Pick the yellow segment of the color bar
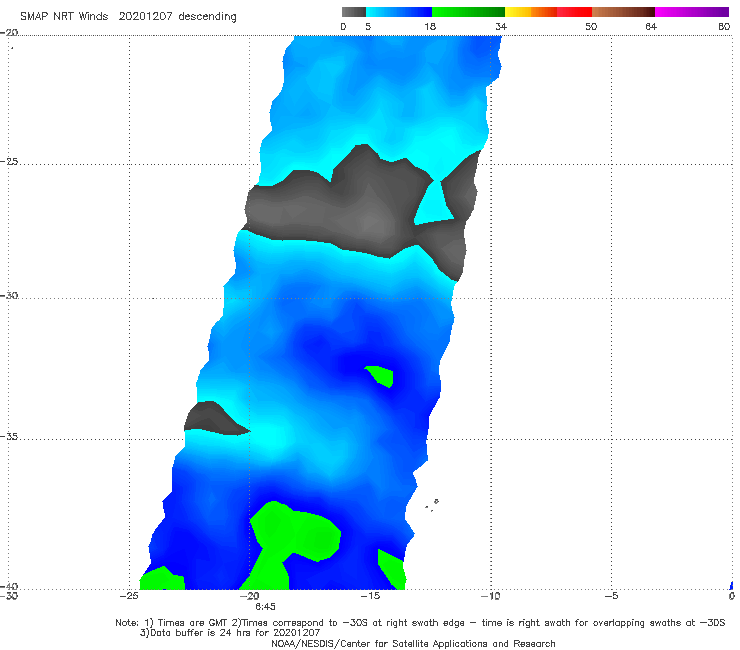Image resolution: width=740 pixels, height=650 pixels. point(518,12)
